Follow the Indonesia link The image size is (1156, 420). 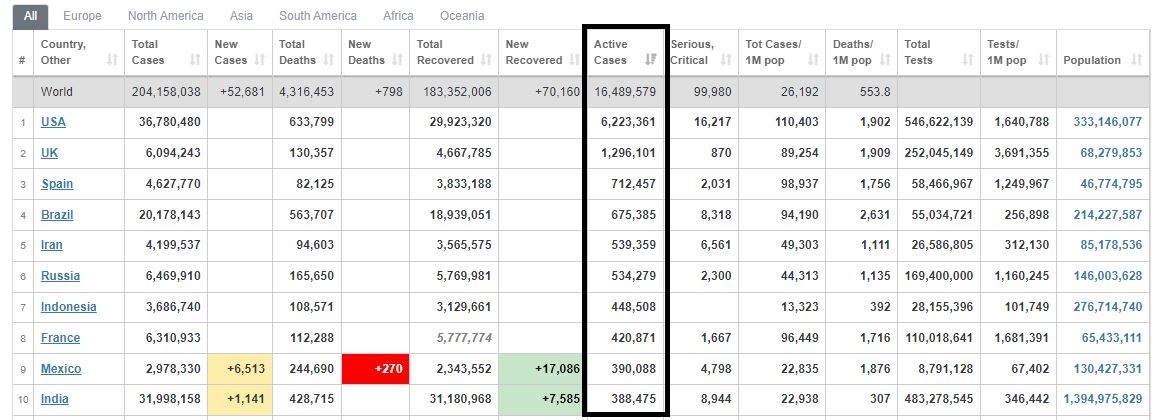[69, 307]
